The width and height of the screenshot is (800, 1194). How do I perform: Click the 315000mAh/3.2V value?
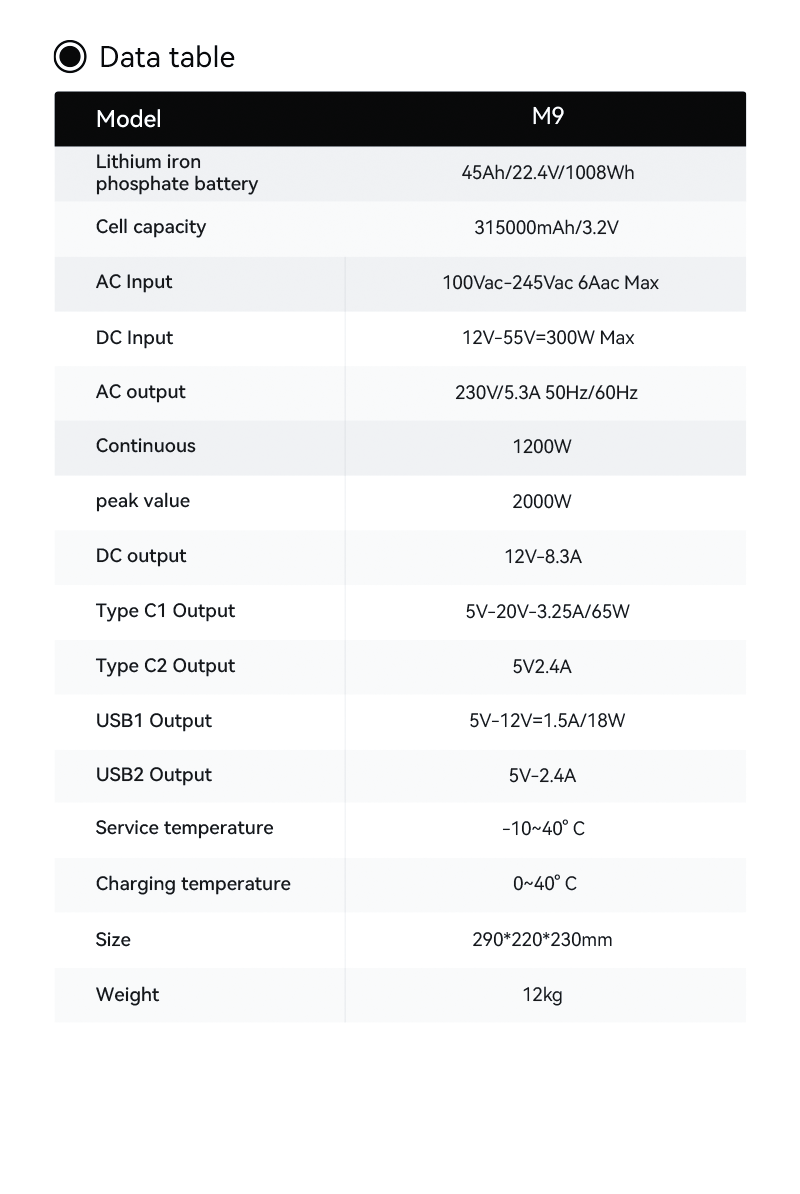point(546,228)
